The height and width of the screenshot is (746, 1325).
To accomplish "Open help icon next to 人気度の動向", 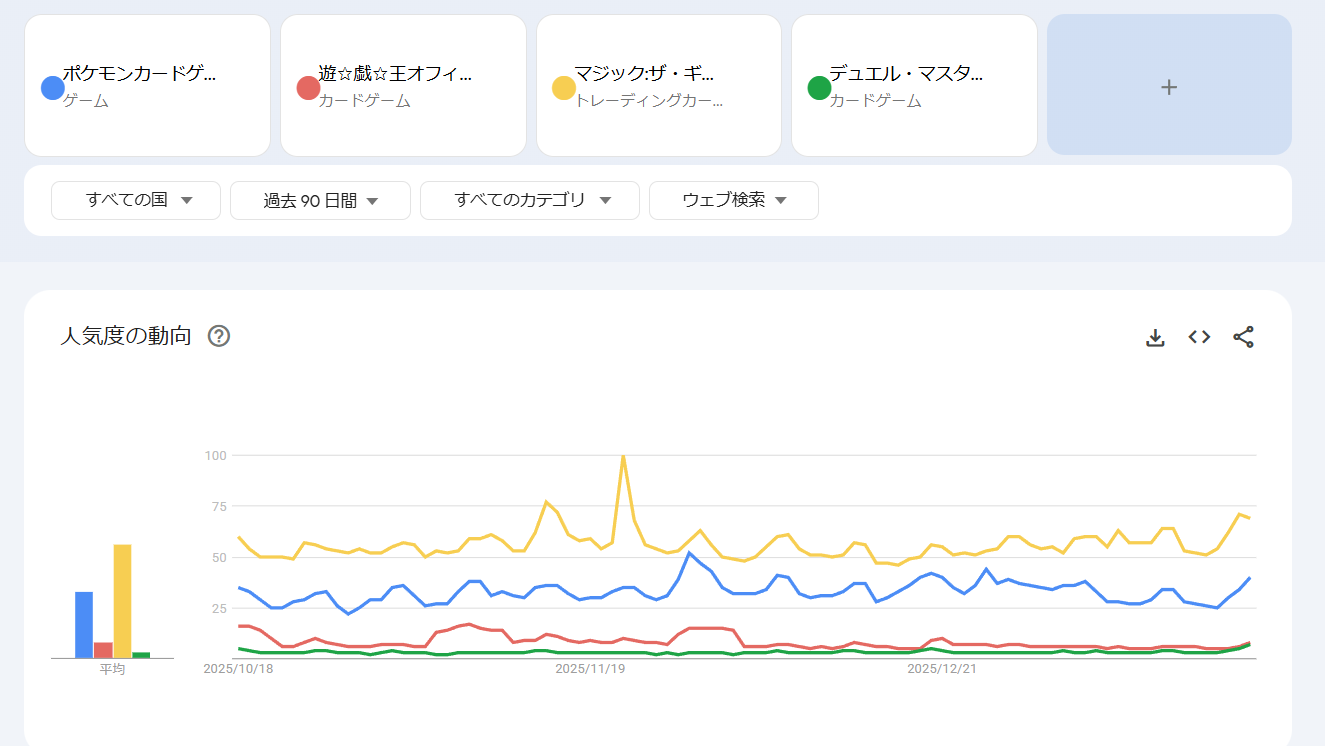I will [219, 336].
